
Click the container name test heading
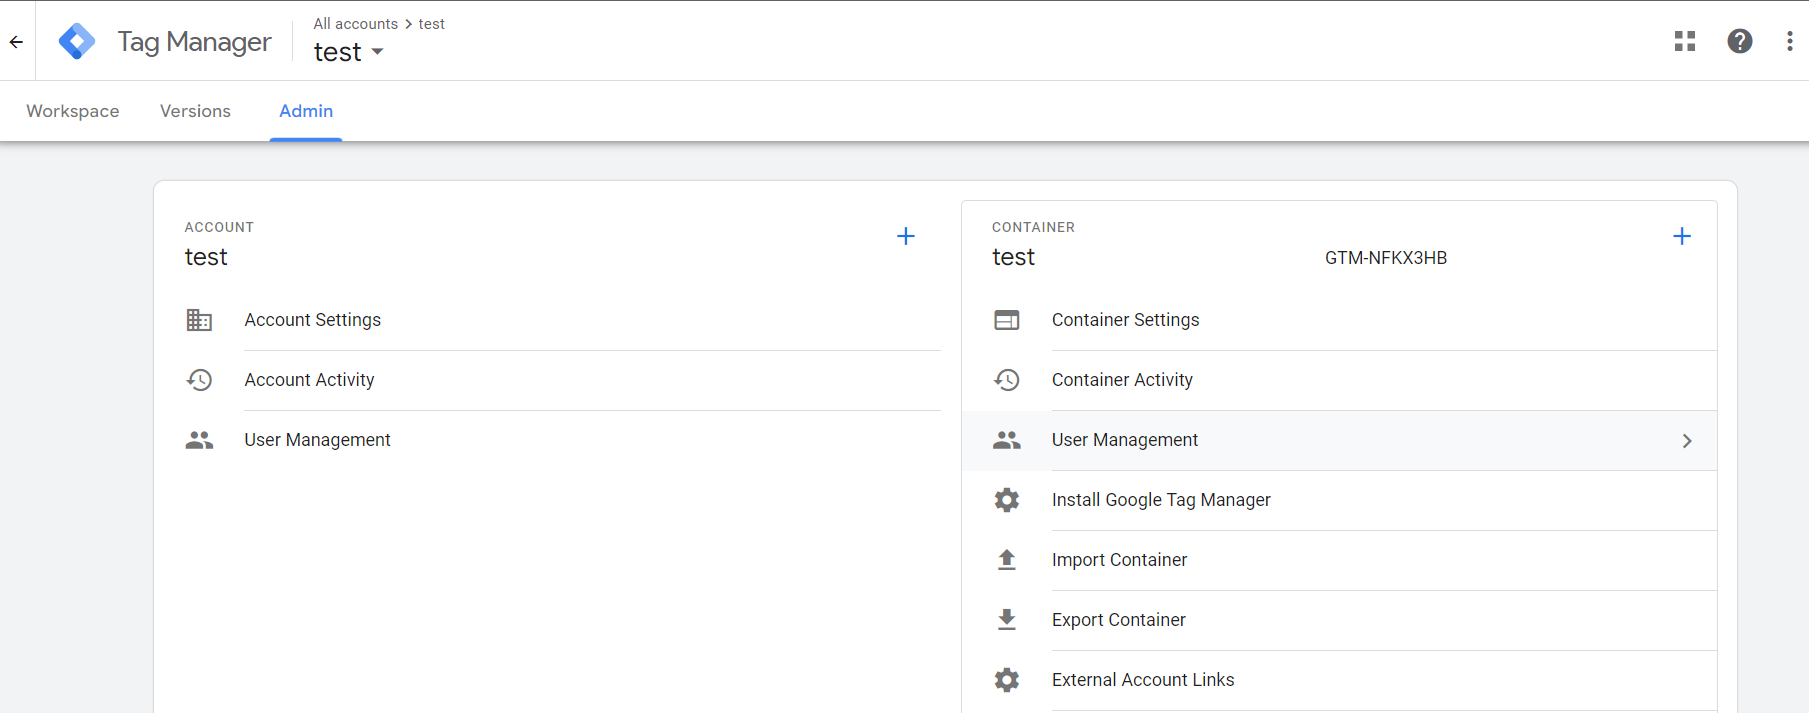[1013, 257]
